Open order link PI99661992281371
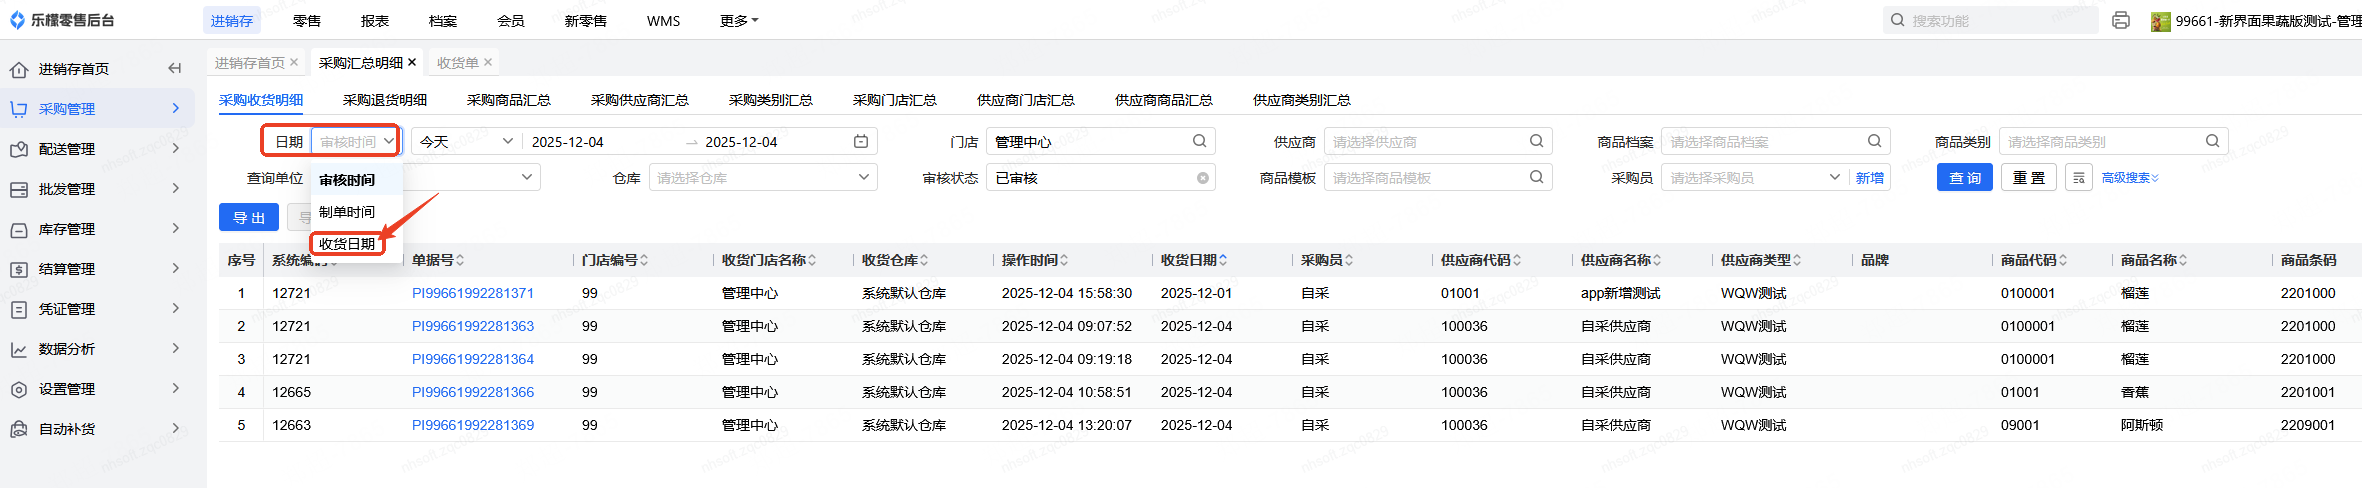Viewport: 2362px width, 488px height. click(x=473, y=293)
